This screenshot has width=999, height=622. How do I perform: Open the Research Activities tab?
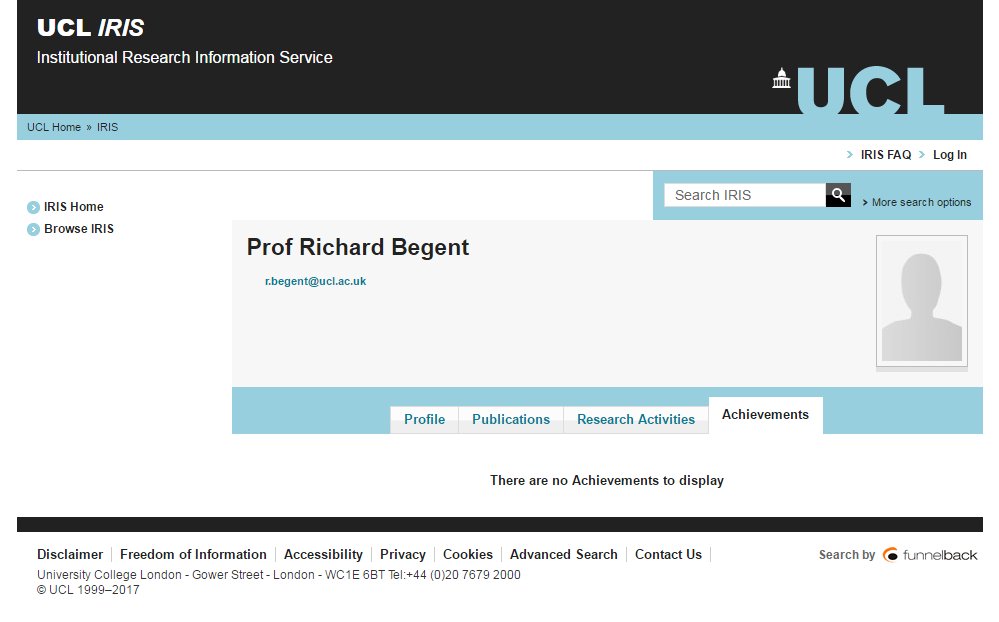636,419
